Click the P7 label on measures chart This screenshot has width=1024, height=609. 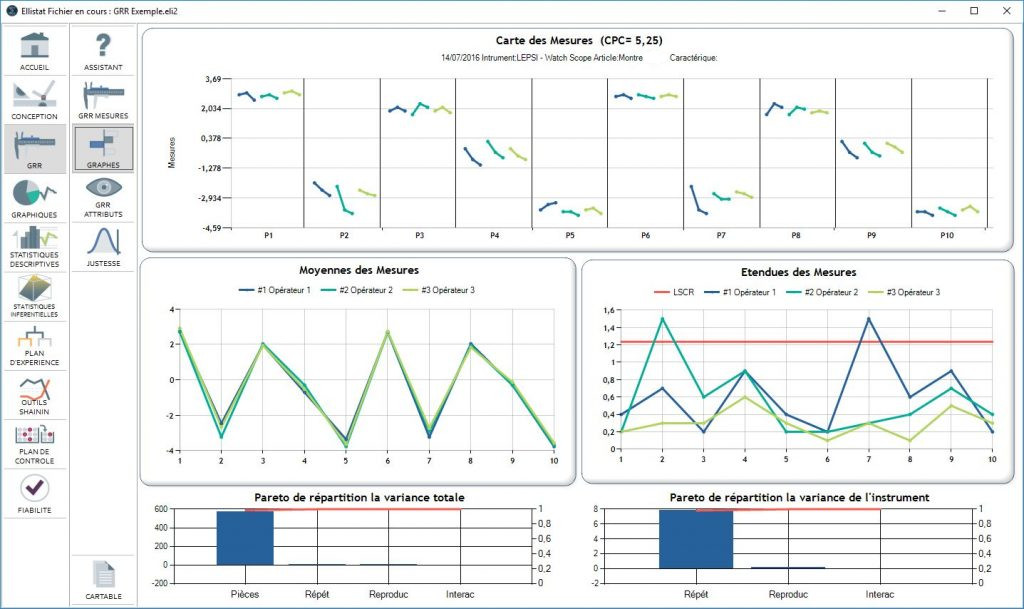point(721,236)
